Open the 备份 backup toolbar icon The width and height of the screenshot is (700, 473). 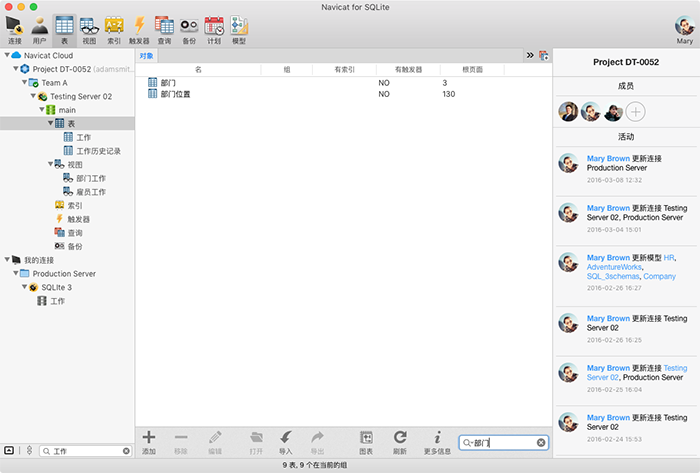click(189, 30)
